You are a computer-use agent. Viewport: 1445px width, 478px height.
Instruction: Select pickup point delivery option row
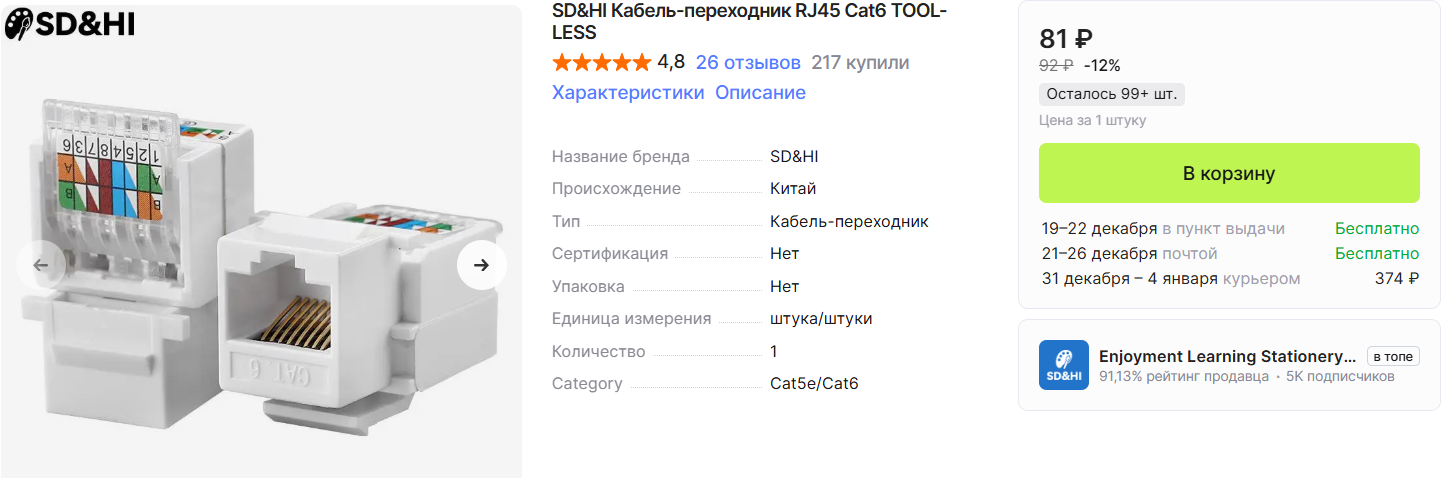coord(1229,229)
